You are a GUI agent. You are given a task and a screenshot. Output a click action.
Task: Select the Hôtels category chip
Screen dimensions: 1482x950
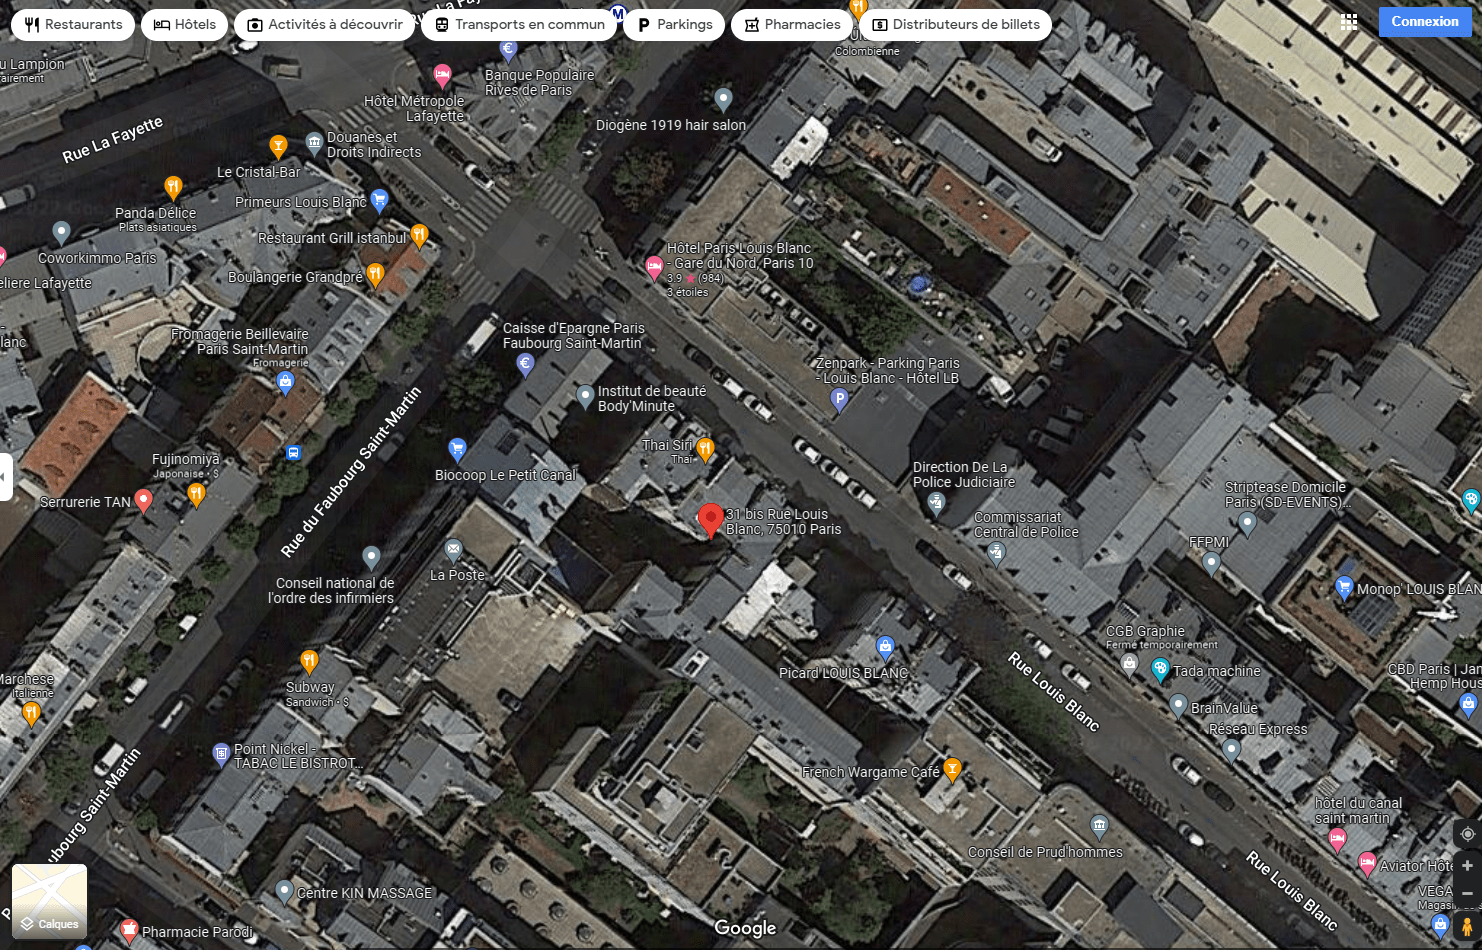[x=185, y=25]
